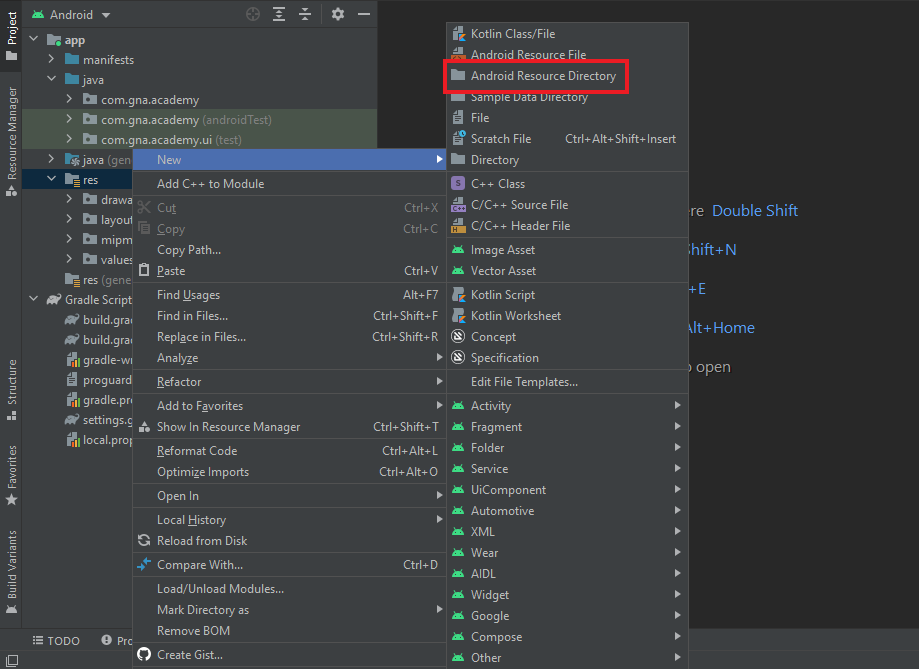Click the Collapse All icon in Project toolbar
The height and width of the screenshot is (669, 919).
(306, 14)
